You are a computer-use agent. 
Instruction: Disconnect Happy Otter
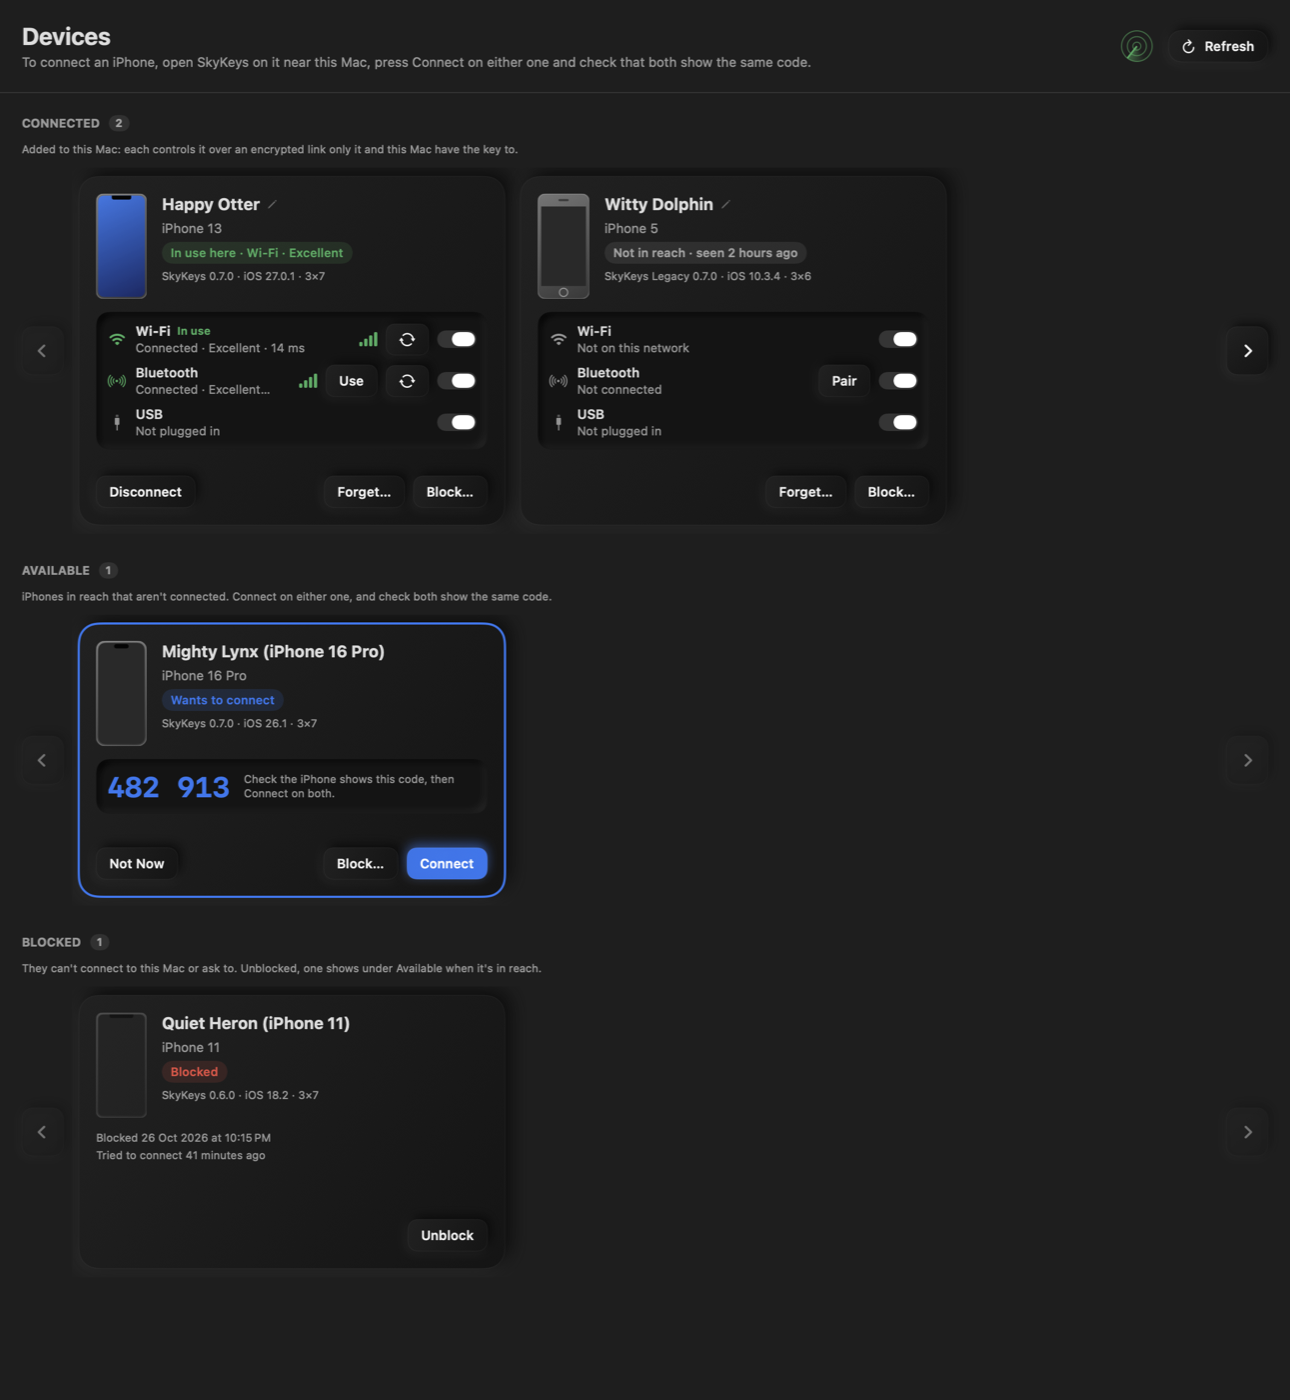pyautogui.click(x=145, y=492)
